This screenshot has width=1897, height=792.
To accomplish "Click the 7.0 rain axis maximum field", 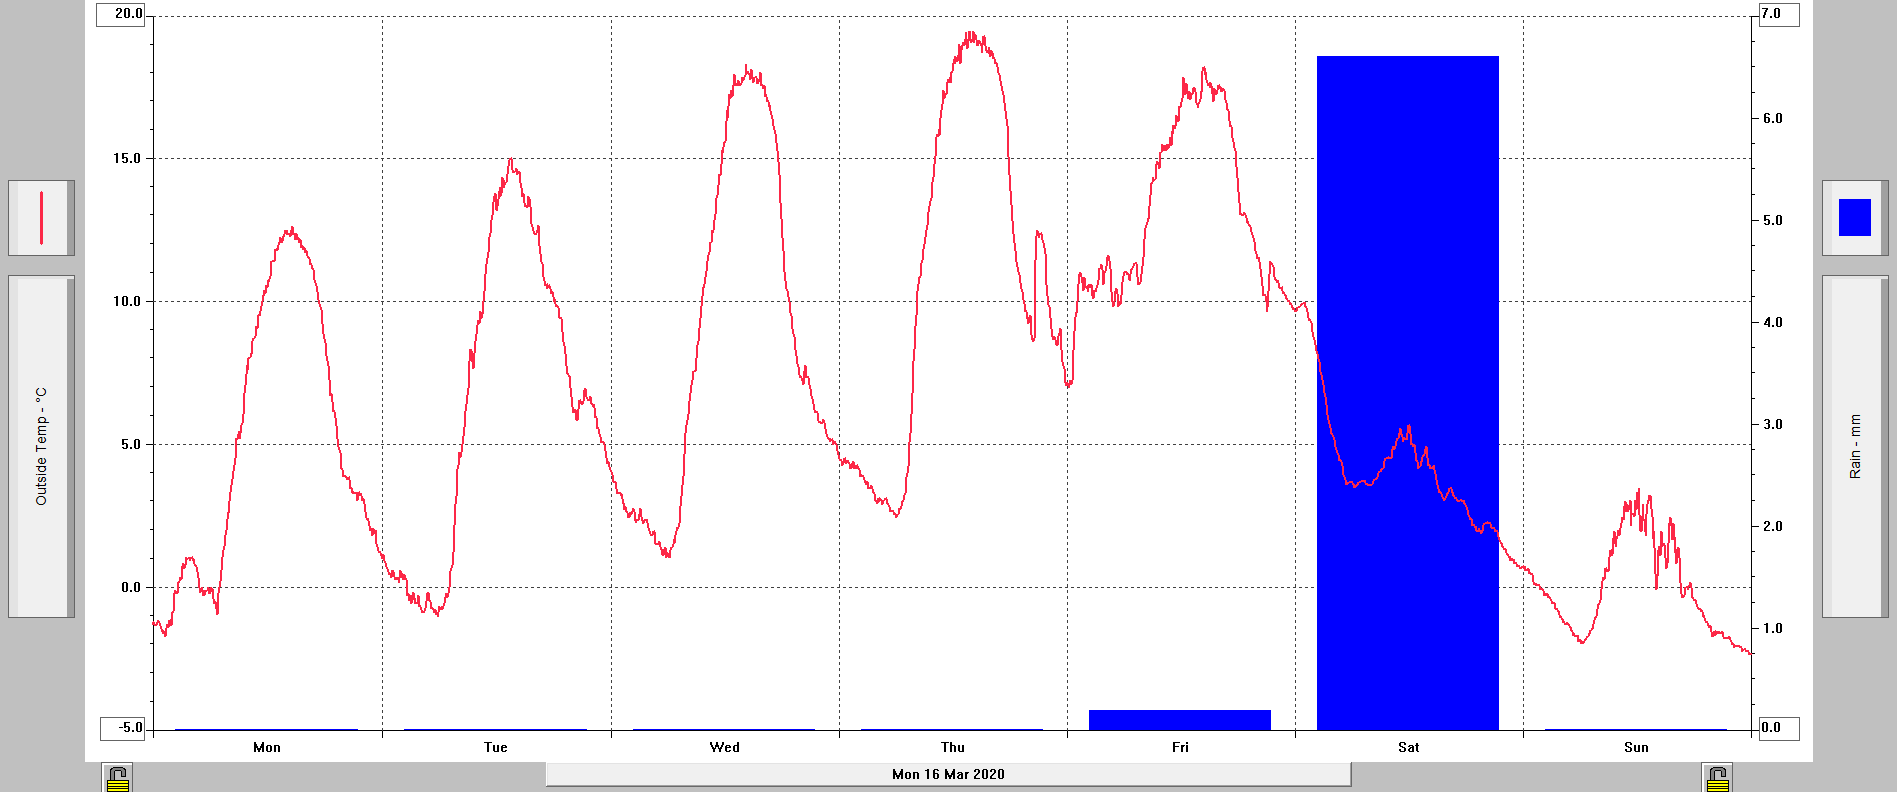I will coord(1777,14).
